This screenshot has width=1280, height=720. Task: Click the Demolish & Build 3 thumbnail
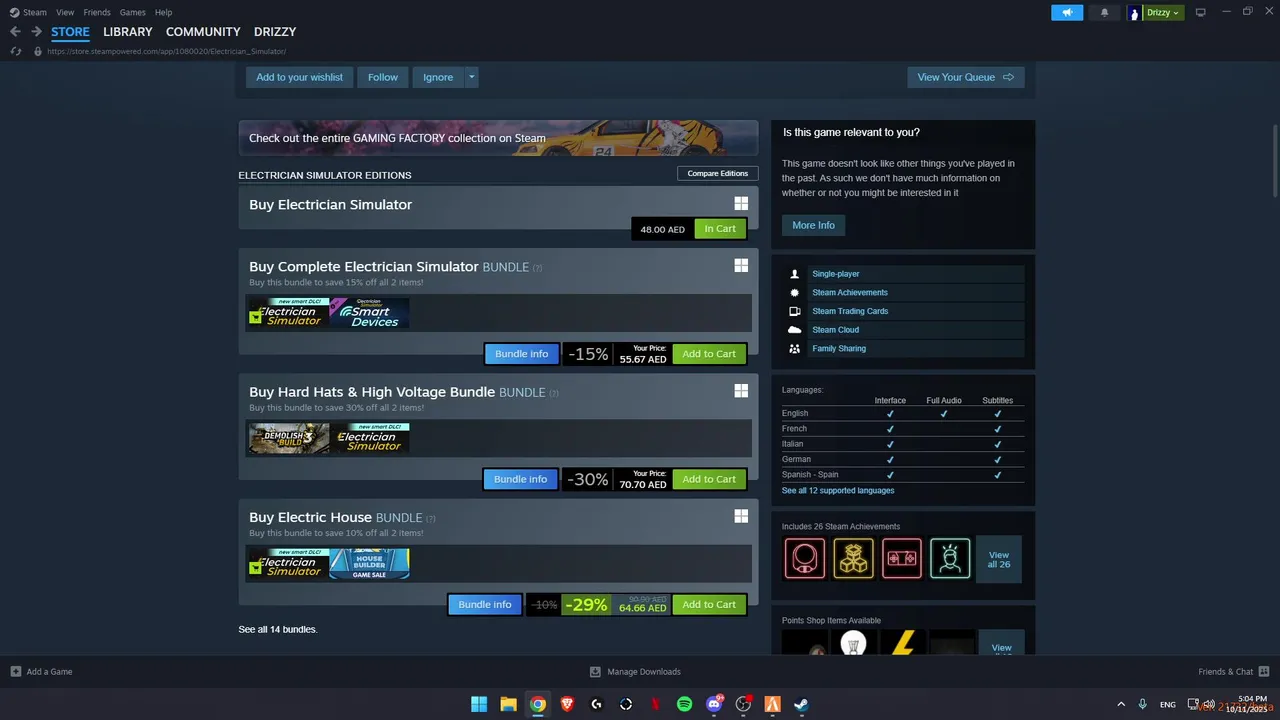pyautogui.click(x=289, y=438)
